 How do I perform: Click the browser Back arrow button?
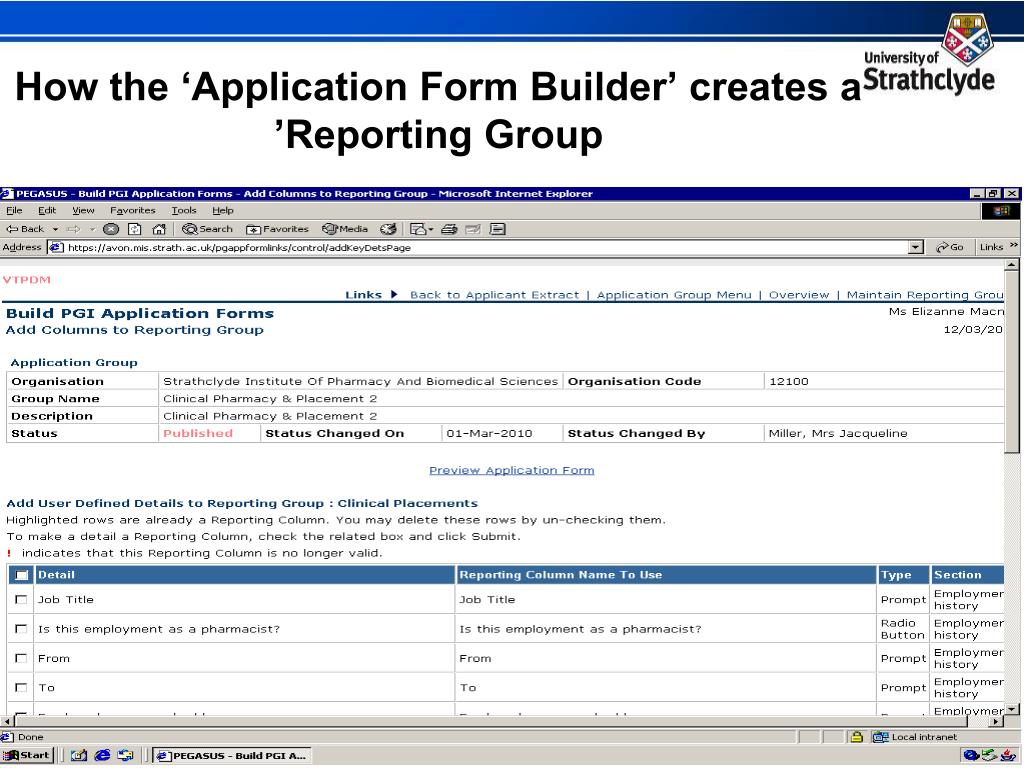pos(25,229)
